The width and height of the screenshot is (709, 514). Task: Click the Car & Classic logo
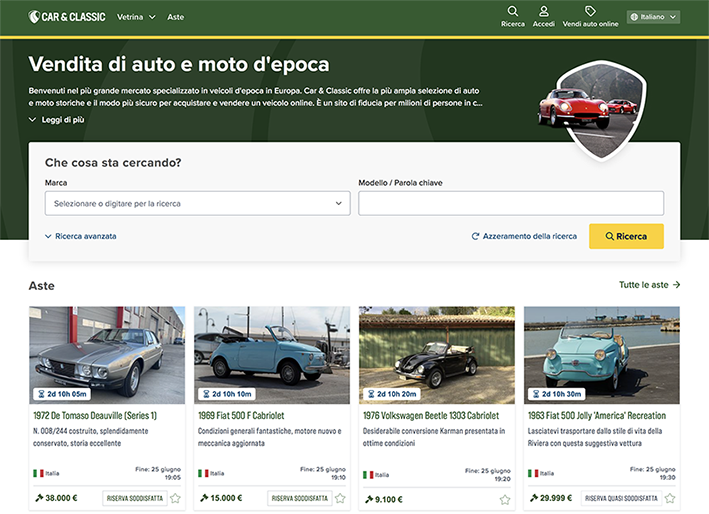point(66,17)
